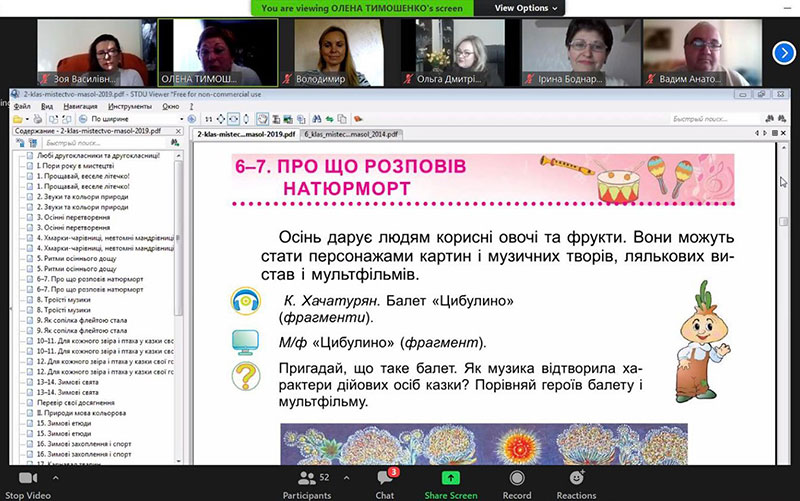Open Zoom Reactions
800x501 pixels.
[576, 485]
